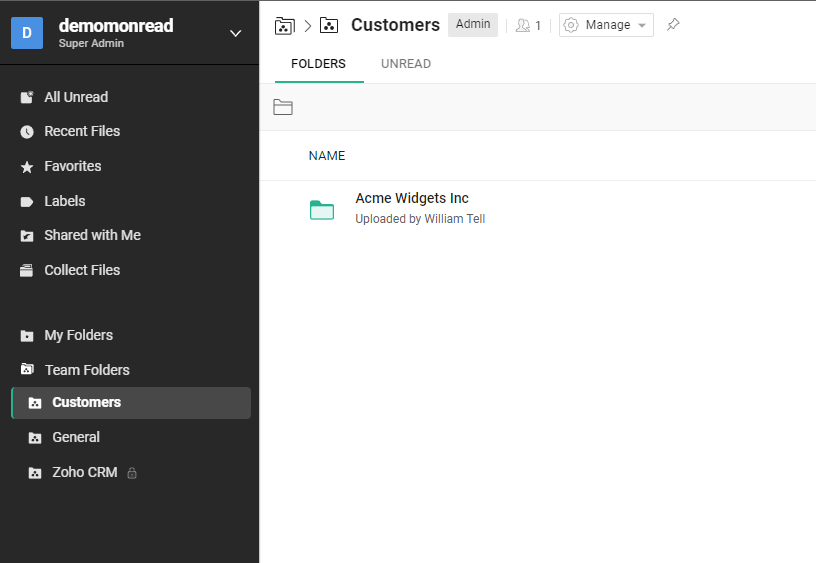Click the new folder icon in toolbar
Image resolution: width=816 pixels, height=563 pixels.
(x=283, y=107)
